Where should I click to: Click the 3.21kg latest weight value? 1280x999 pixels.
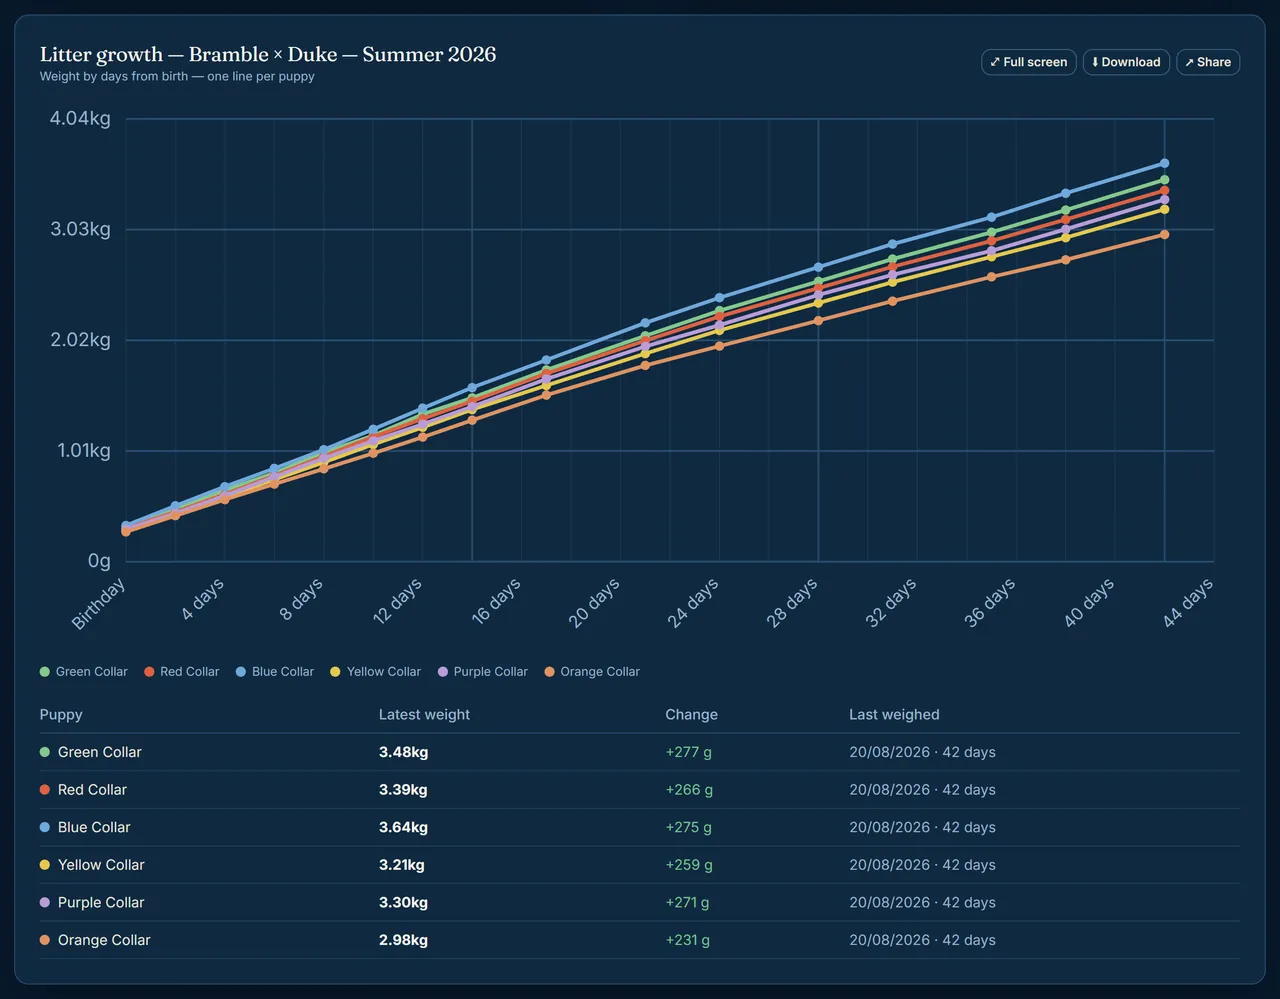(x=402, y=865)
